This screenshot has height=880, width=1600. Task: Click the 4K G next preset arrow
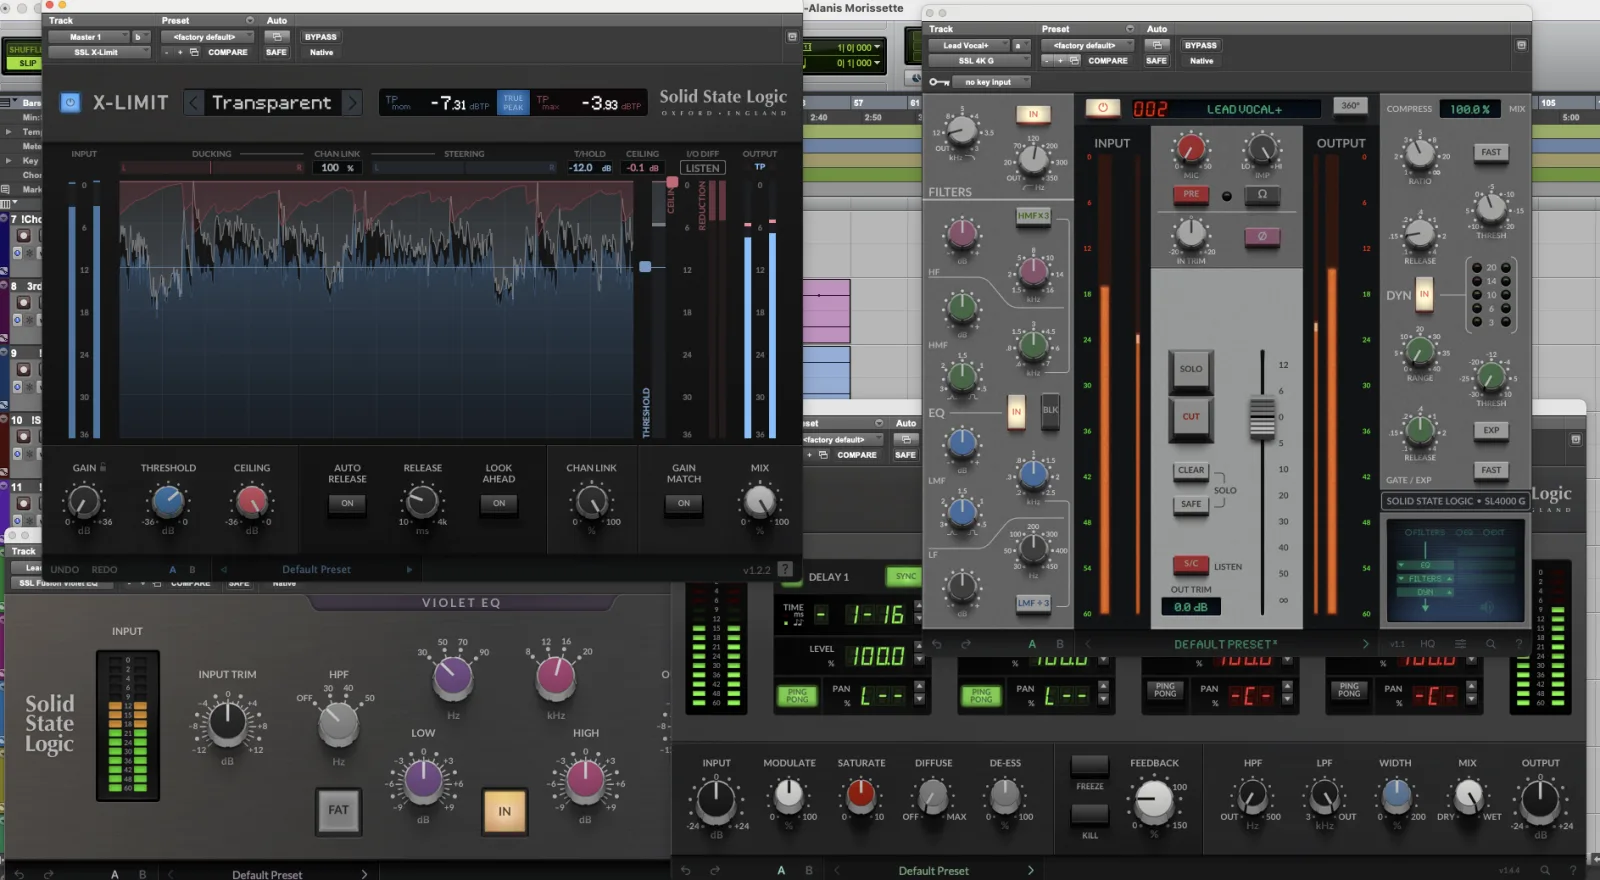(x=1365, y=644)
